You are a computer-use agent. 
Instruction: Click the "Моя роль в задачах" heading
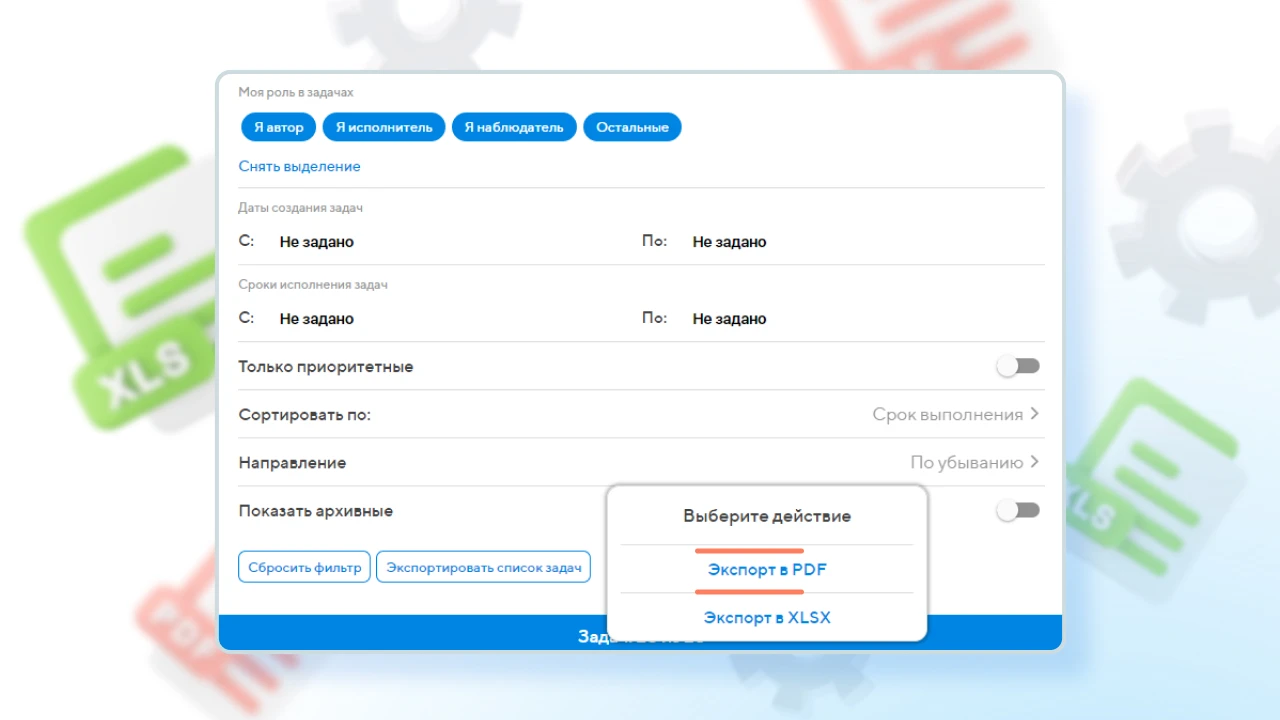[296, 92]
